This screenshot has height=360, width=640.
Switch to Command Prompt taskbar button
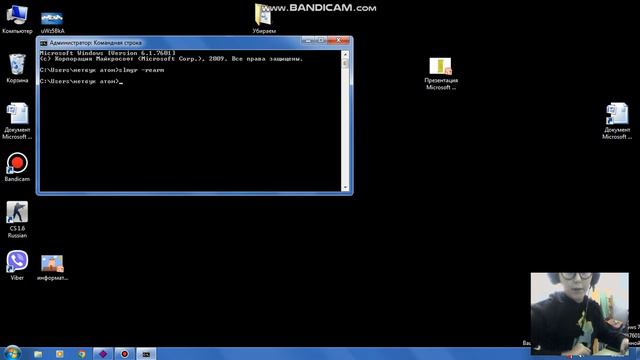pos(146,354)
